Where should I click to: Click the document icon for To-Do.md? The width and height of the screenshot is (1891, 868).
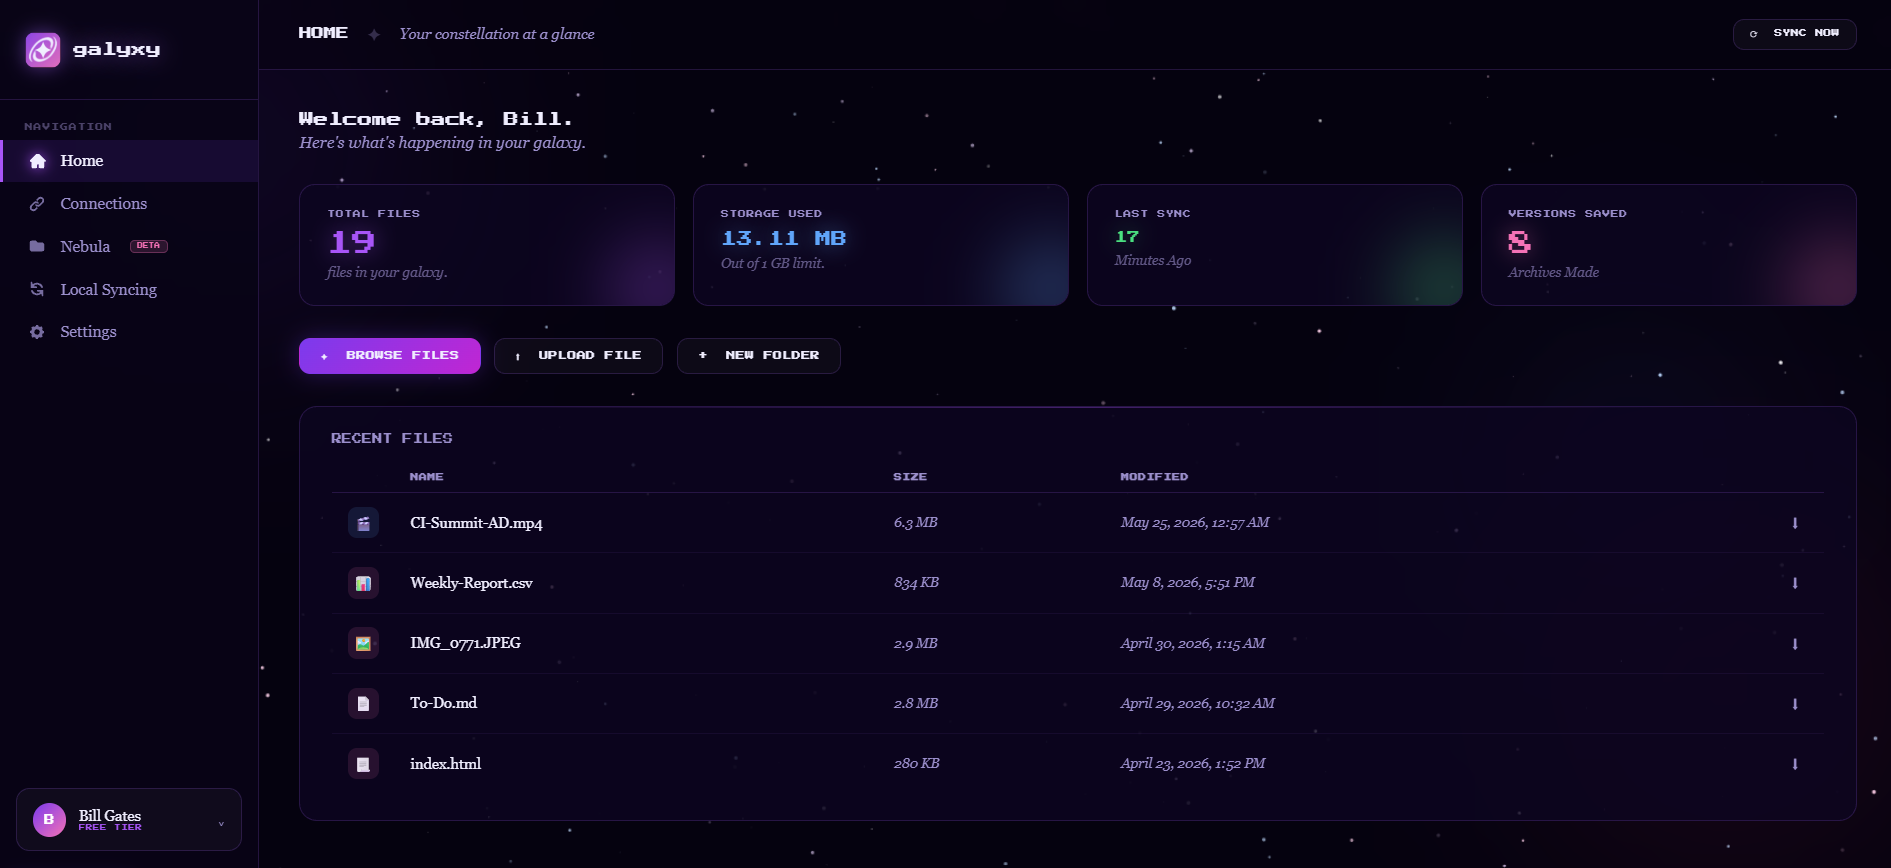click(x=363, y=703)
